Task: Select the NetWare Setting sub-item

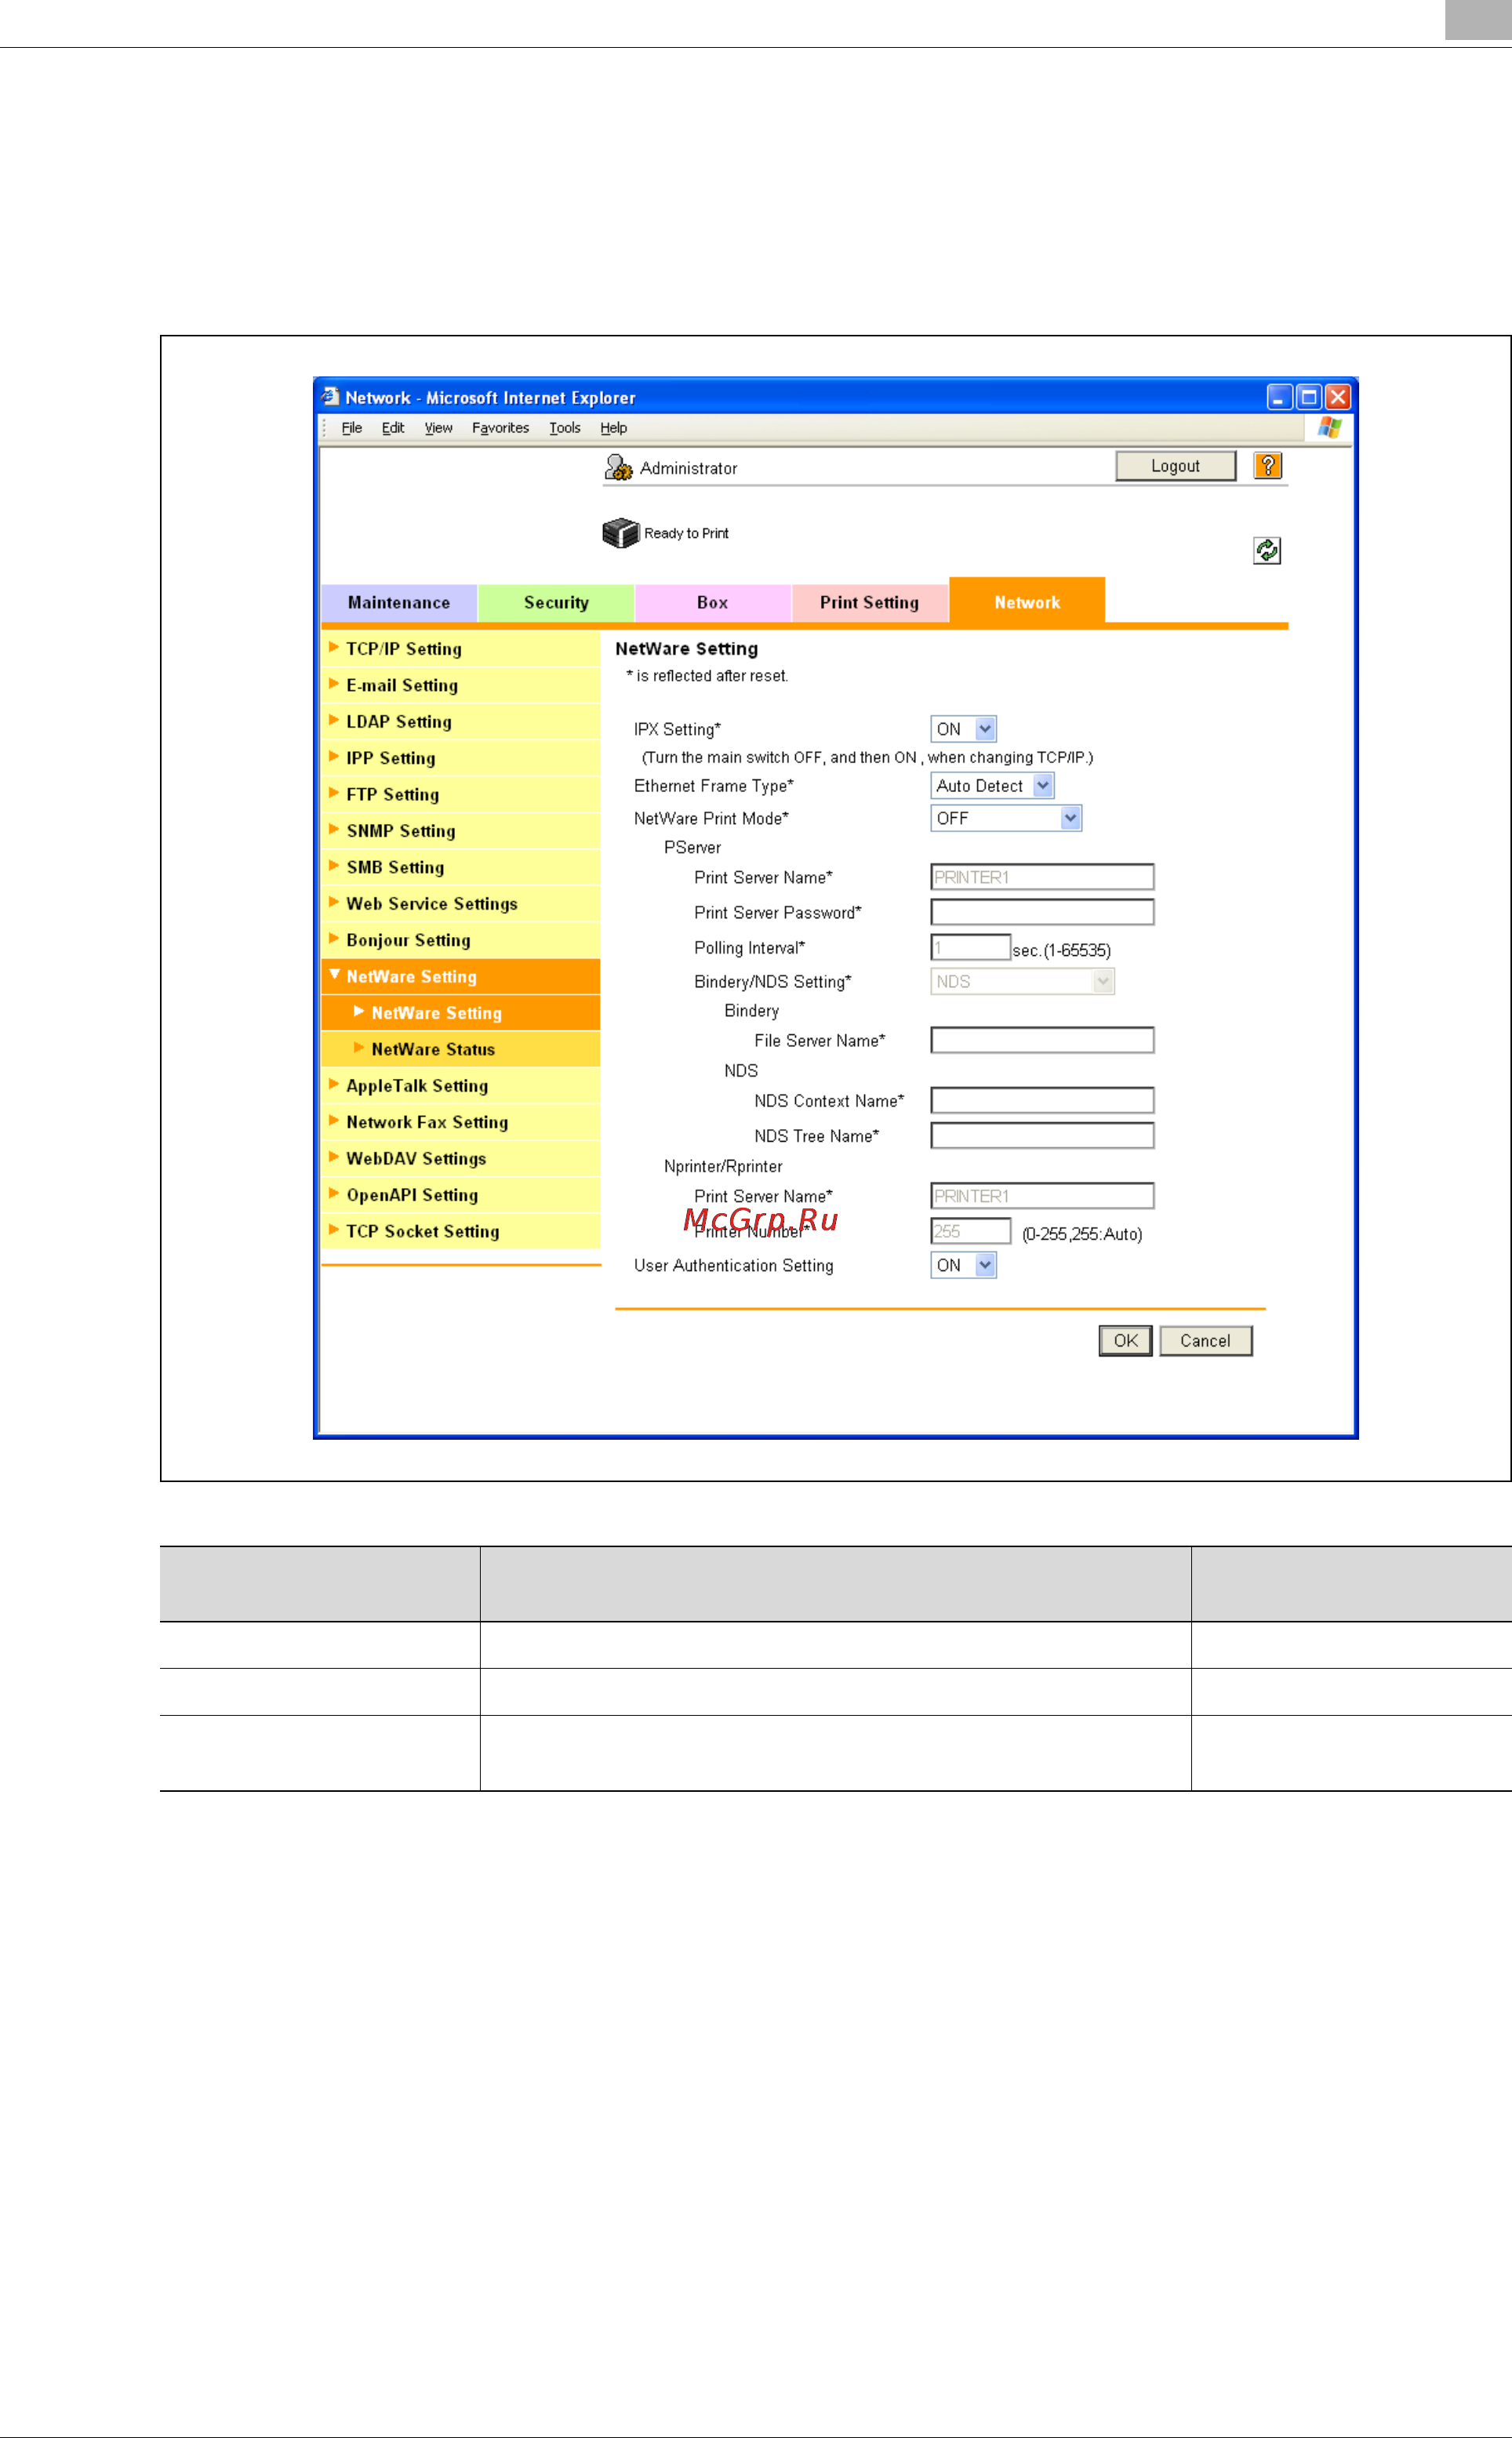Action: (x=461, y=1013)
